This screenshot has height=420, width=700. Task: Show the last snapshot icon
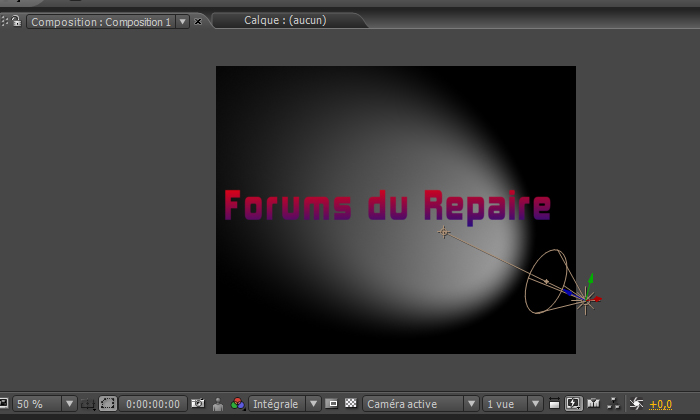pyautogui.click(x=218, y=404)
